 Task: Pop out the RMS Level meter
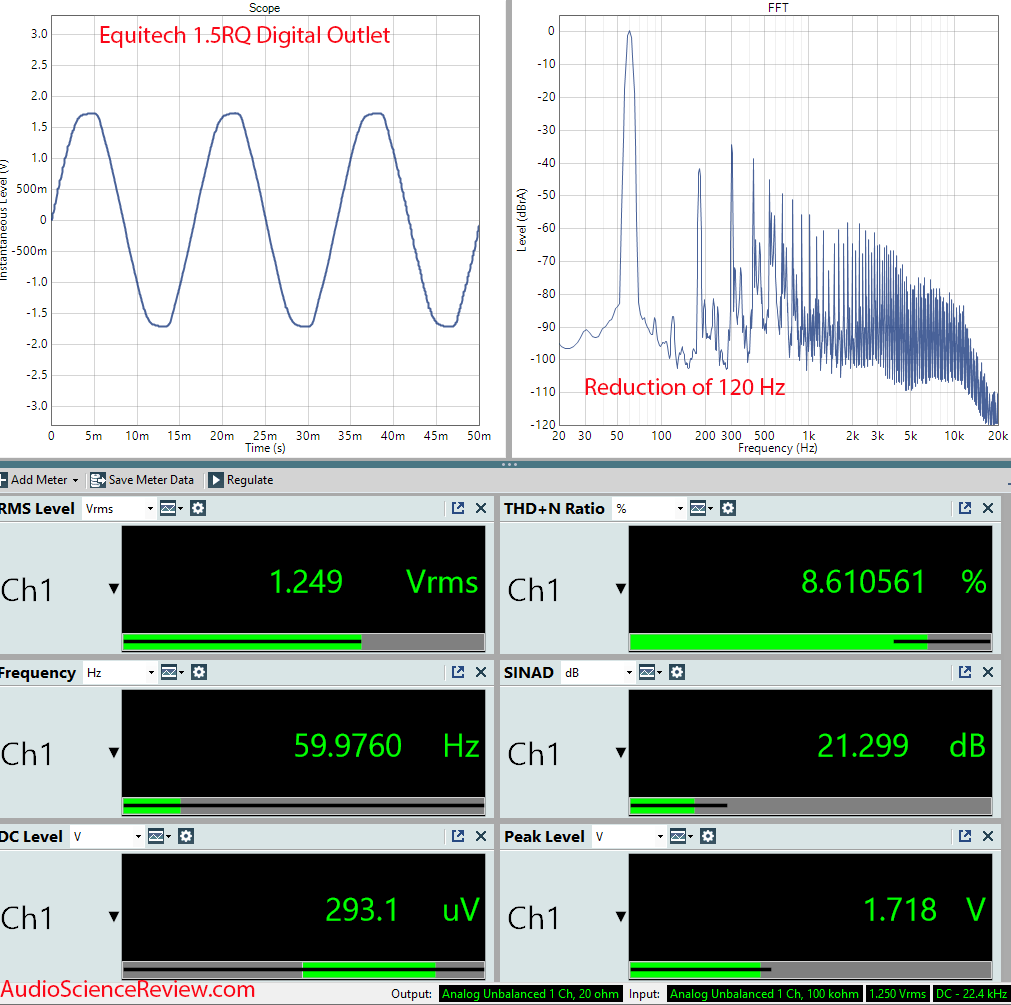(x=458, y=509)
